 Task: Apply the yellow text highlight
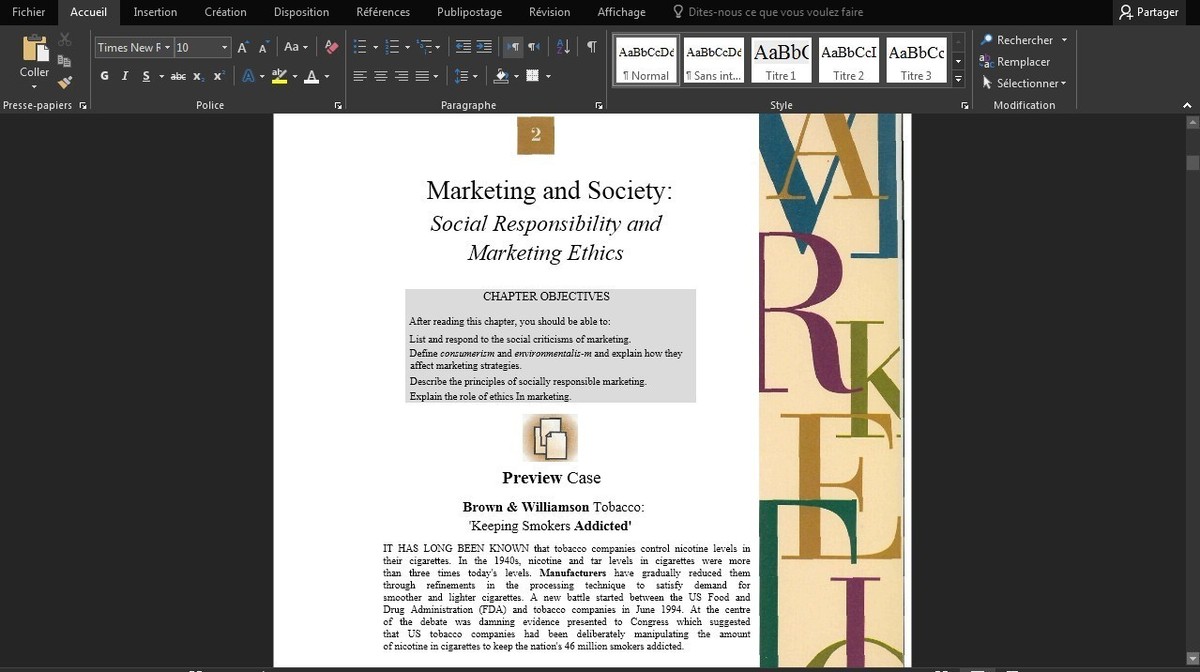[279, 77]
